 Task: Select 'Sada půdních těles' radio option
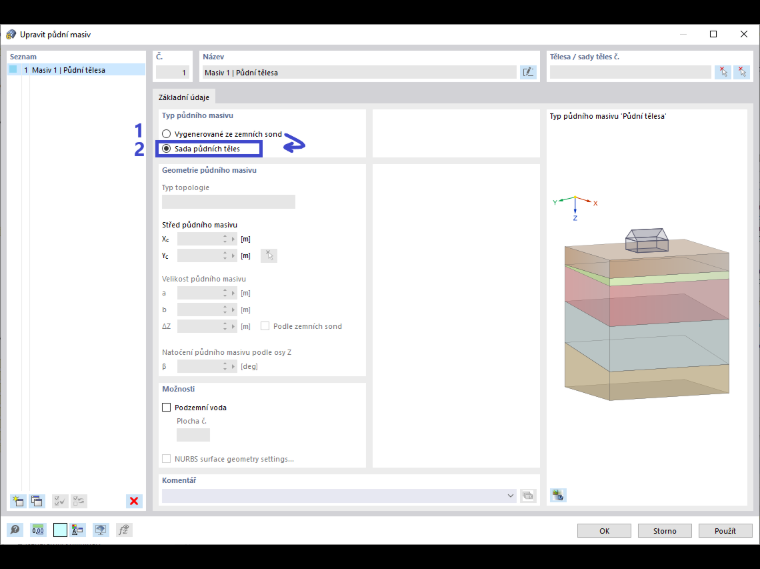coord(166,149)
